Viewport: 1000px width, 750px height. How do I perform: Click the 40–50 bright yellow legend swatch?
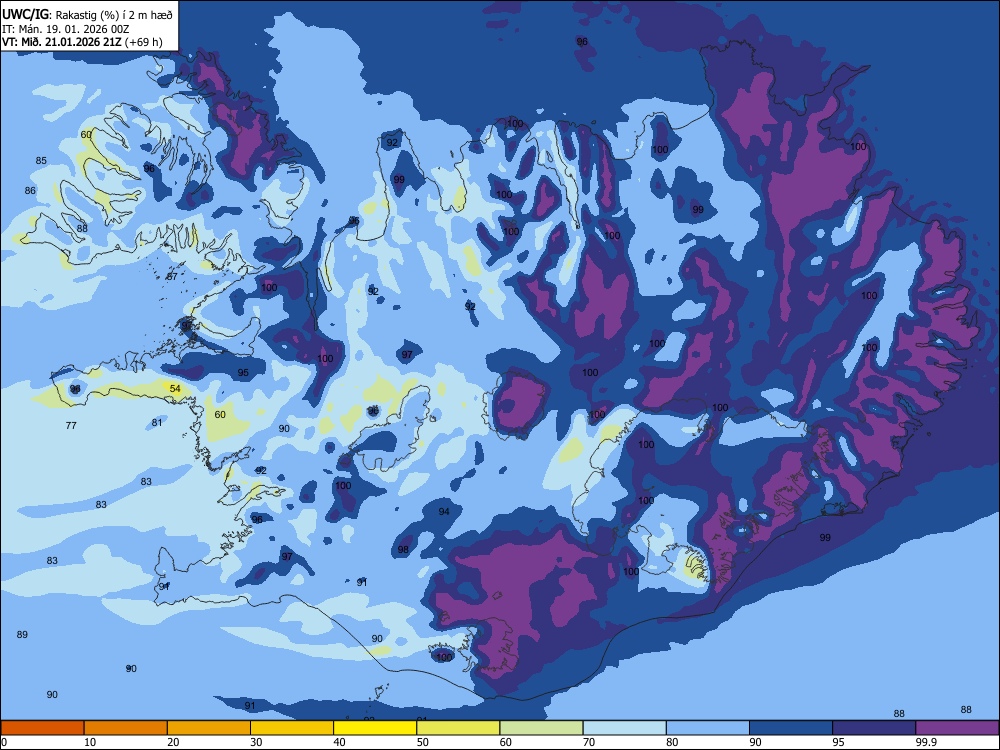pos(375,728)
